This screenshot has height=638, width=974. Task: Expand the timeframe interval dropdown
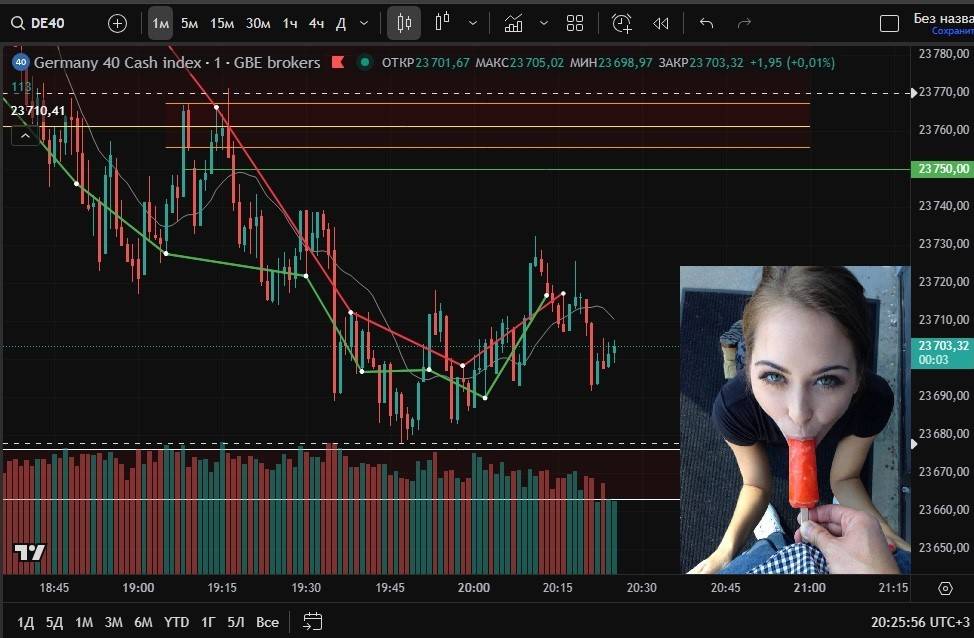click(x=363, y=23)
